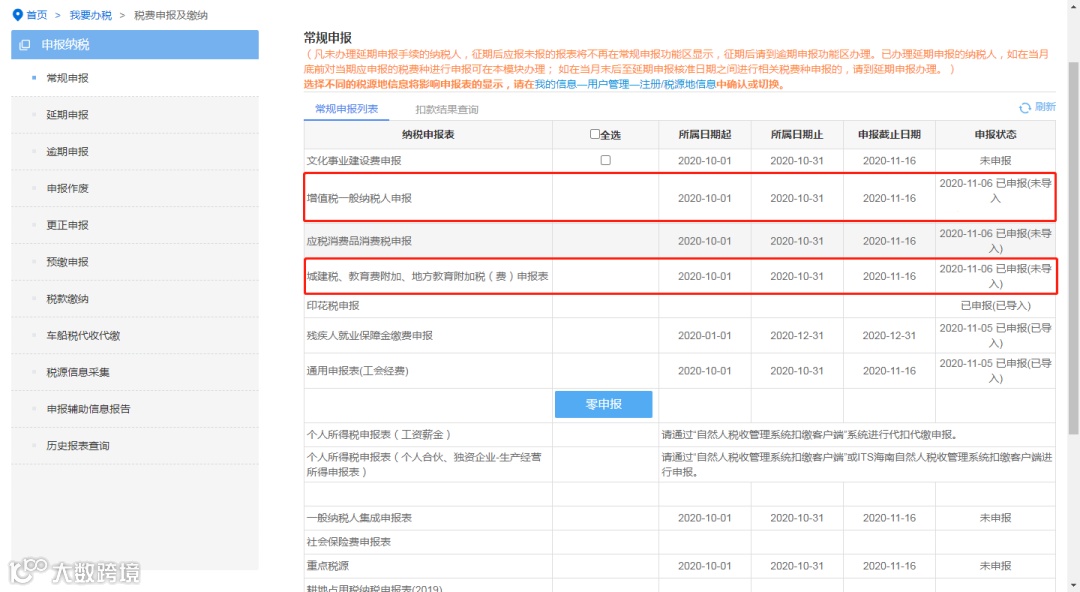Screen dimensions: 1080x592
Task: Click the 申报纳税 panel header icon
Action: [x=25, y=45]
